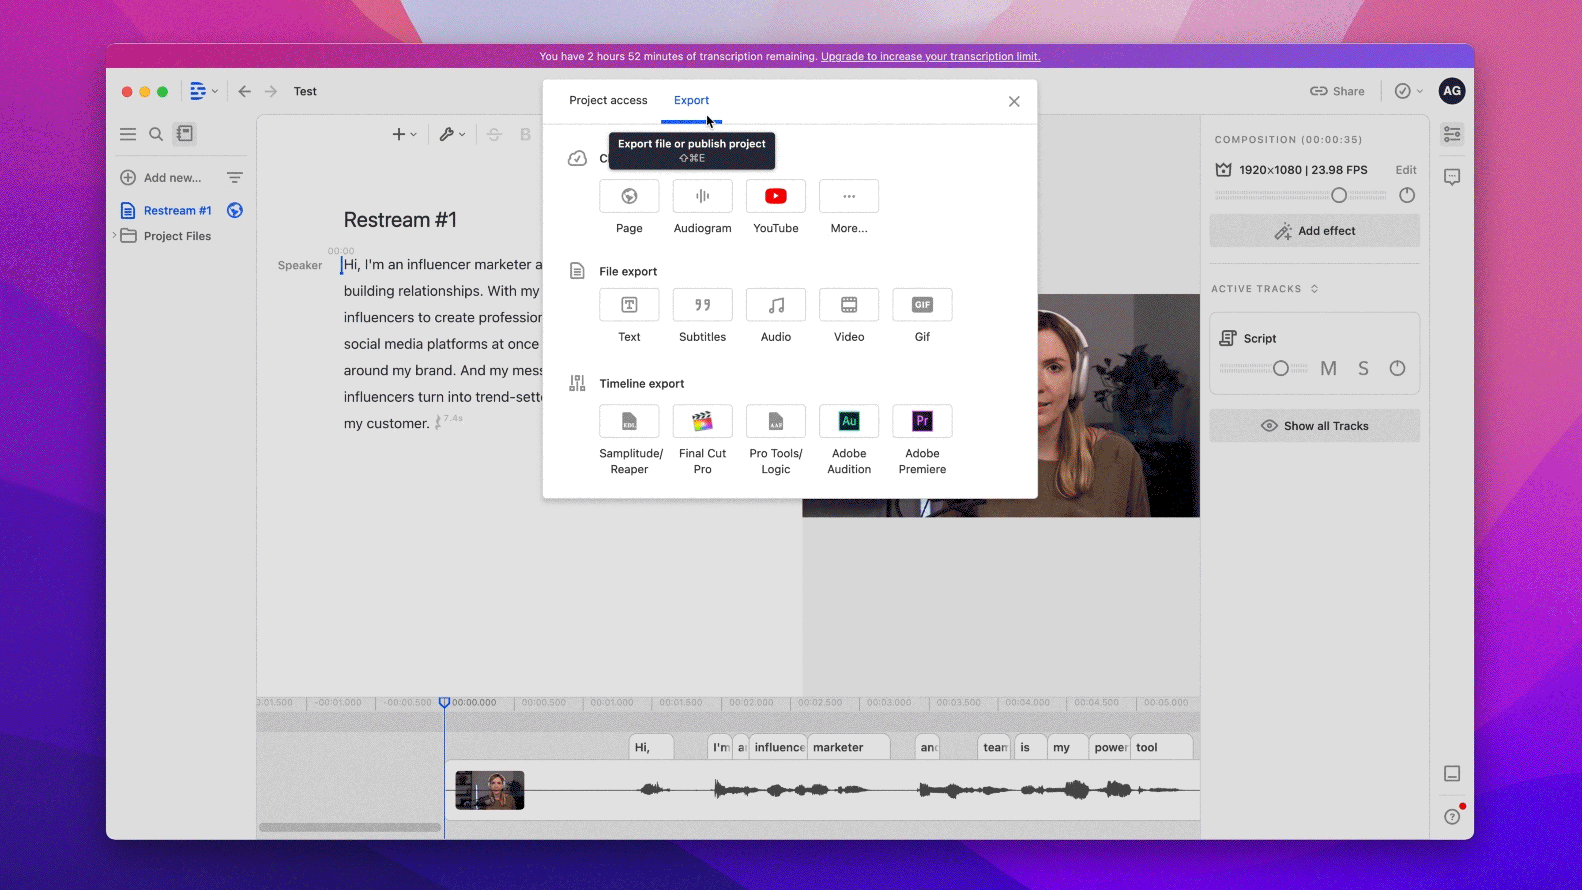Expand Active Tracks selector

[x=1265, y=289]
